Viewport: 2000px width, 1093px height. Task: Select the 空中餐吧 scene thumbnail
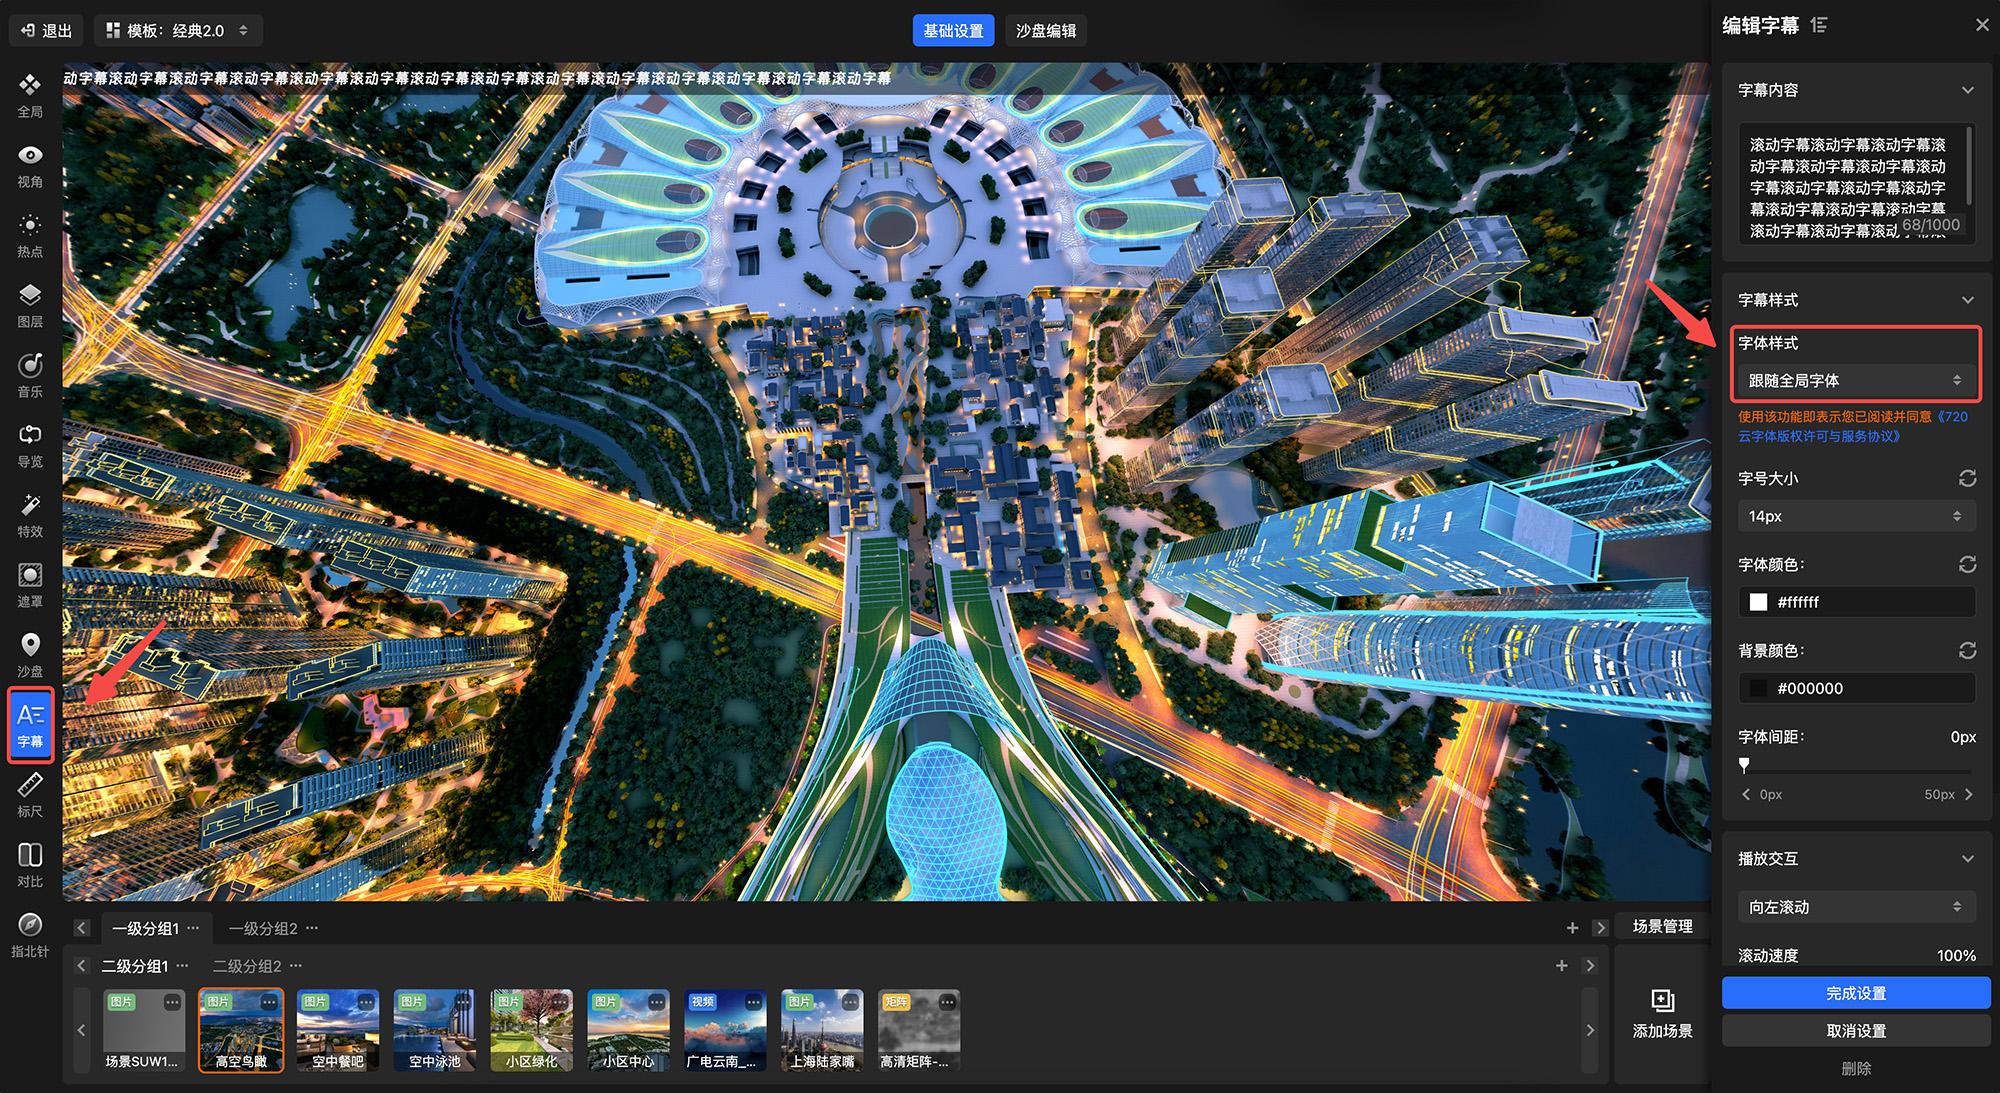[338, 1028]
